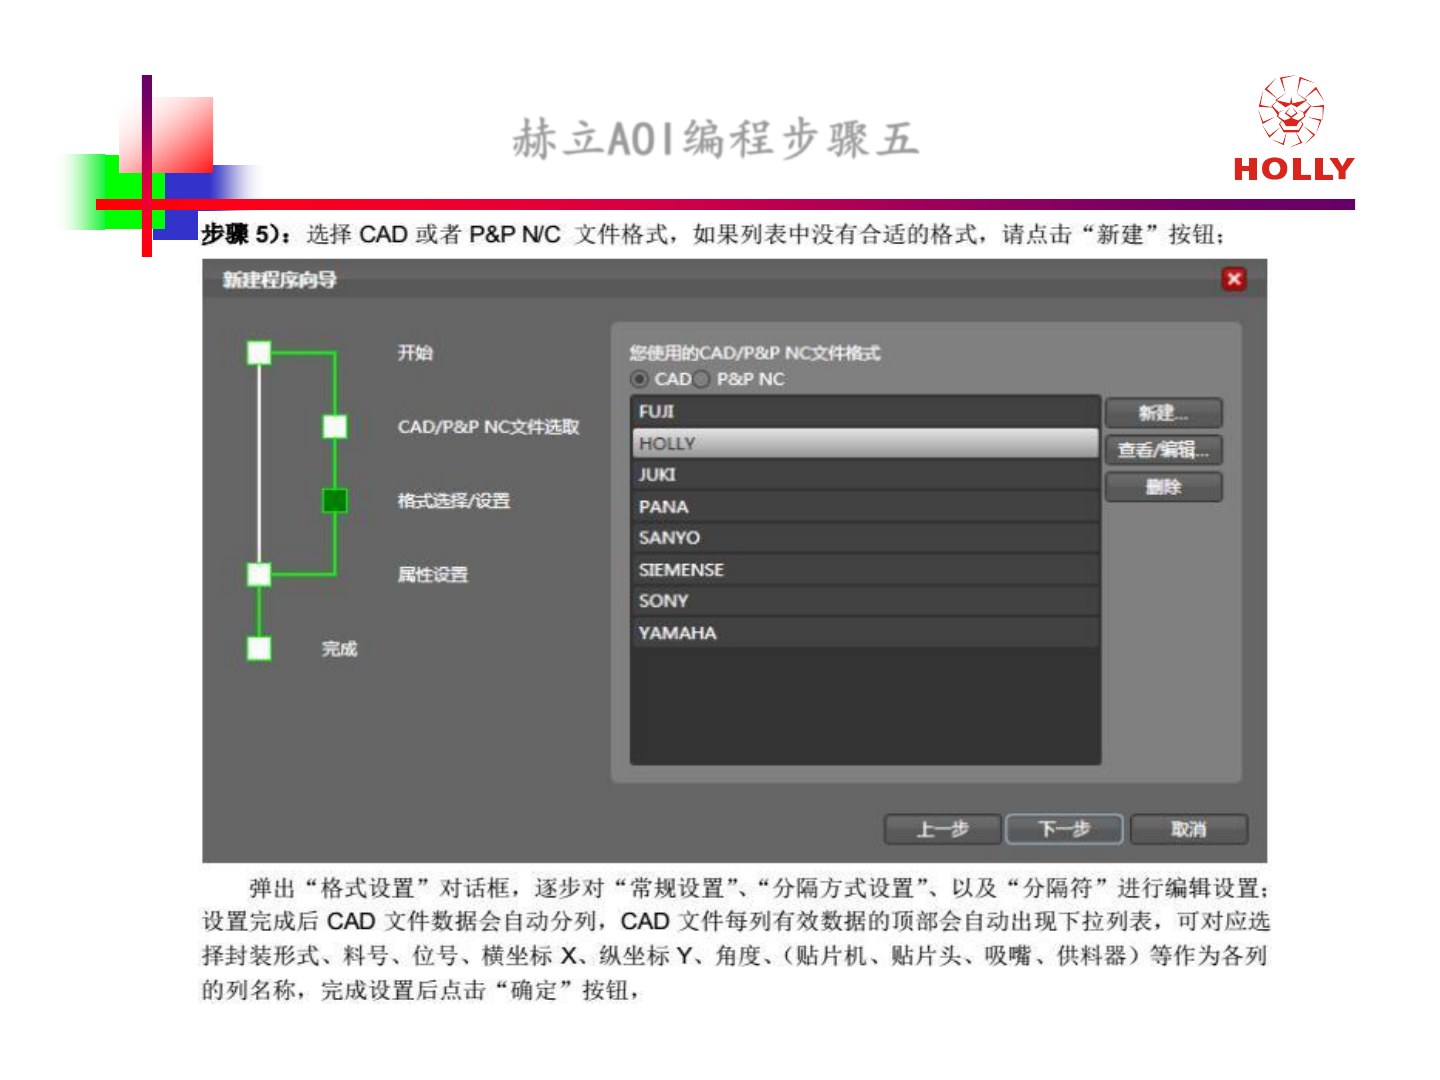Click the dark green 格式选择/设置 step node
This screenshot has height=1080, width=1440.
click(335, 500)
